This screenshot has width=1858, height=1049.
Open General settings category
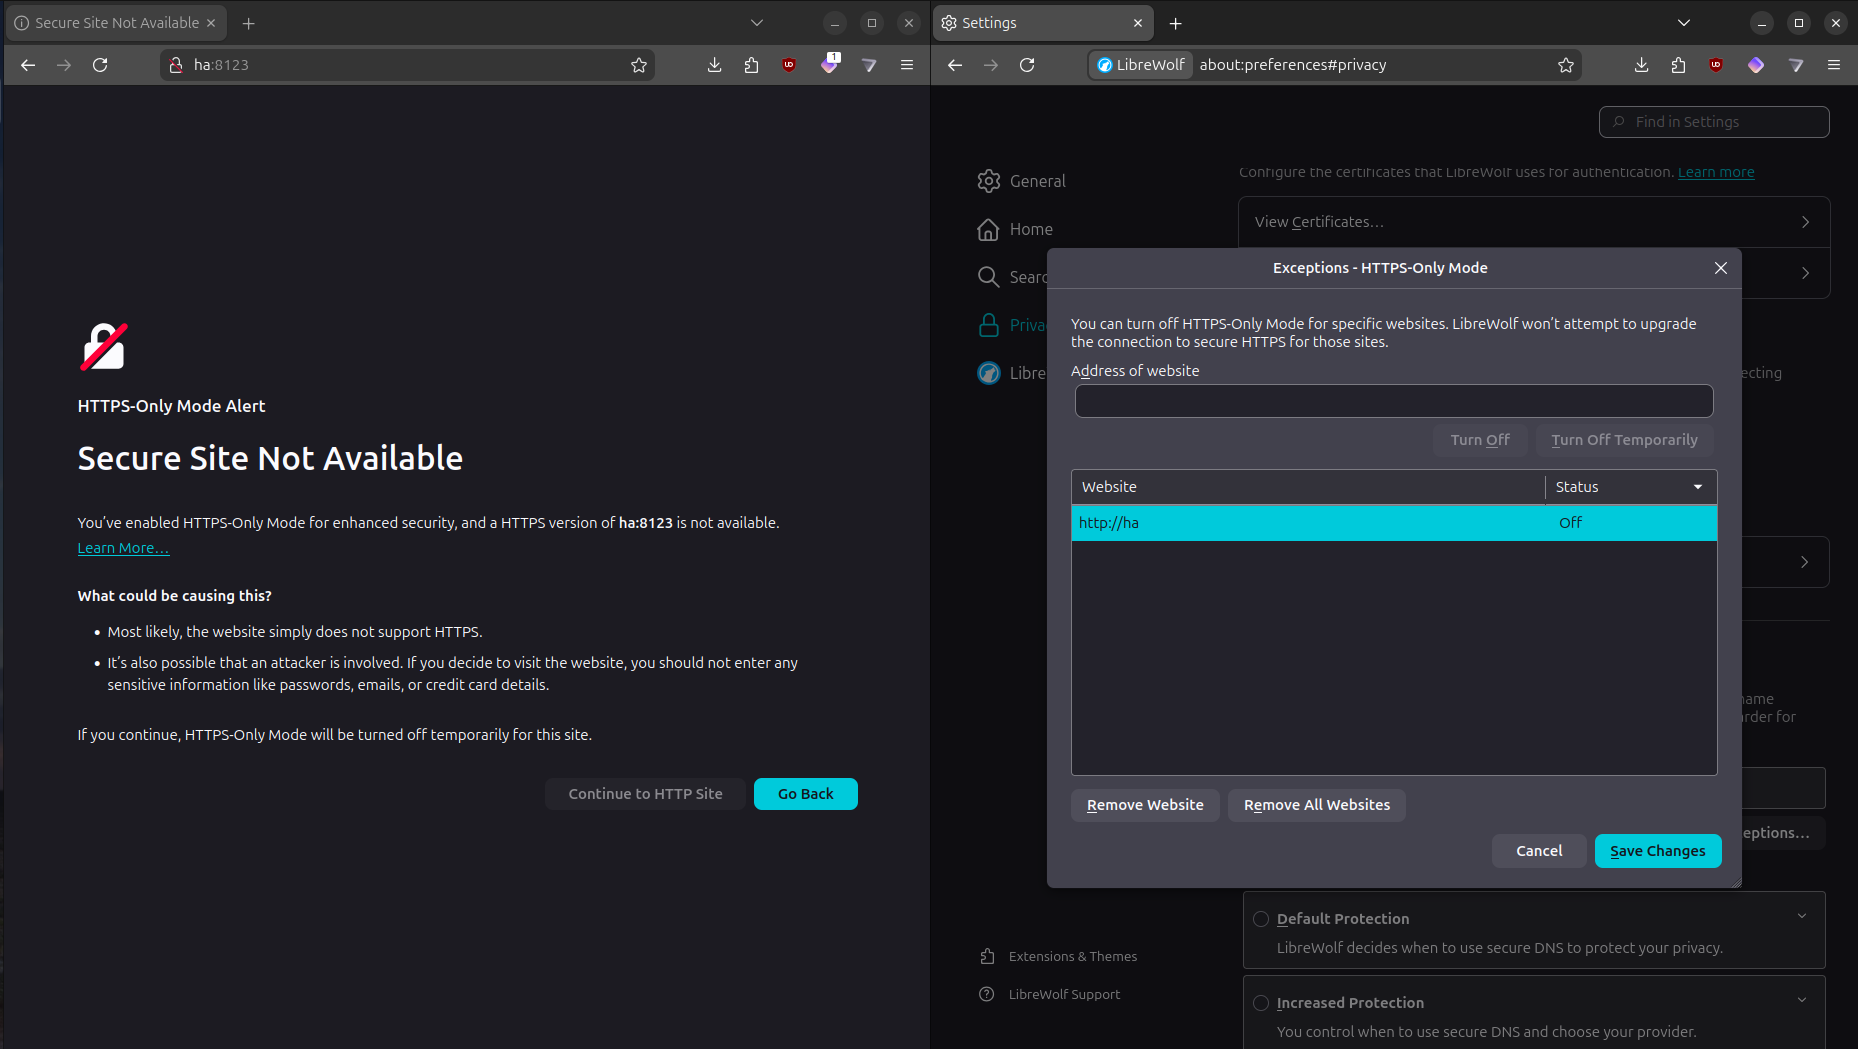1036,181
